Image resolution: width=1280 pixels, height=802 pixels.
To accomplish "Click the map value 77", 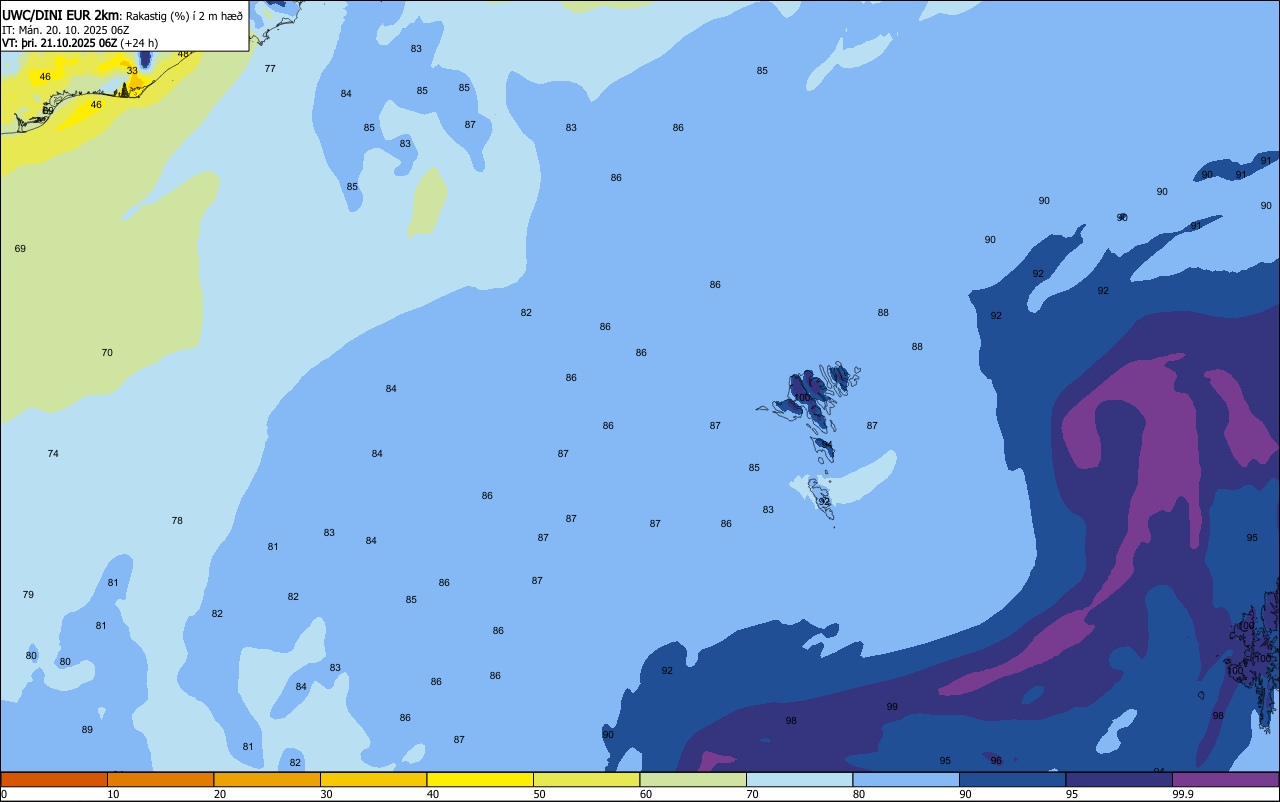I will coord(270,69).
